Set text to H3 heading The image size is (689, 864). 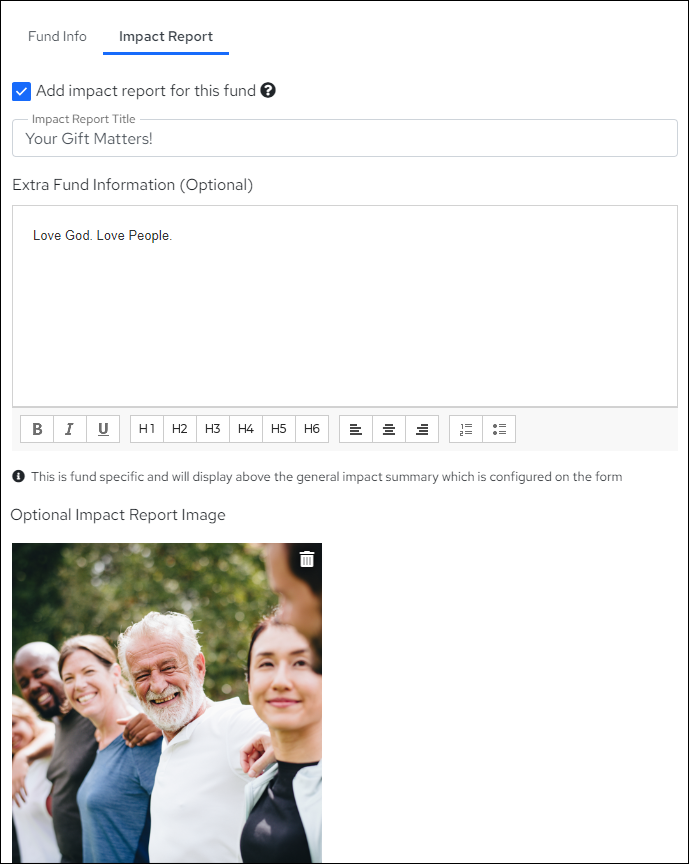coord(213,429)
